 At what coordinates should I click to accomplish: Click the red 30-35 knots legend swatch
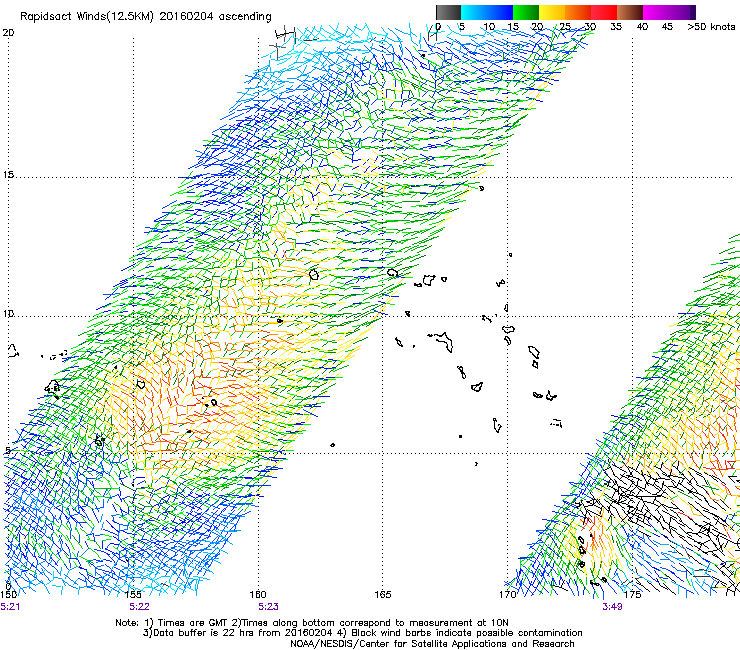click(x=604, y=12)
